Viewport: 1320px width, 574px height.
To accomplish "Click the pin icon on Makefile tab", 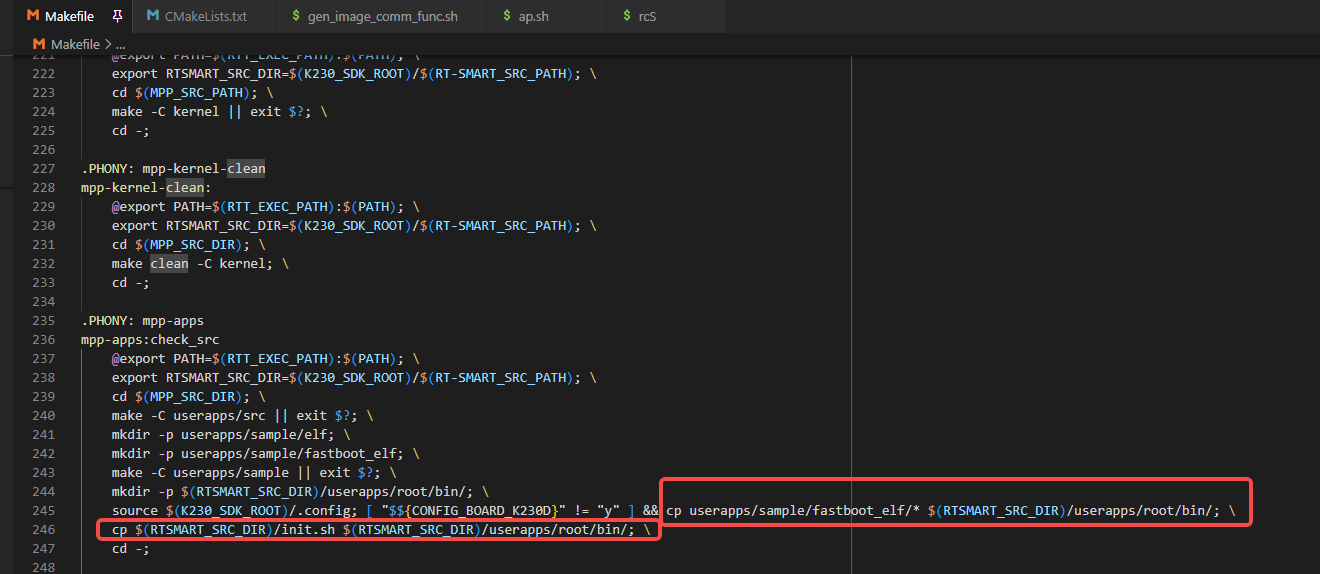I will pyautogui.click(x=118, y=16).
